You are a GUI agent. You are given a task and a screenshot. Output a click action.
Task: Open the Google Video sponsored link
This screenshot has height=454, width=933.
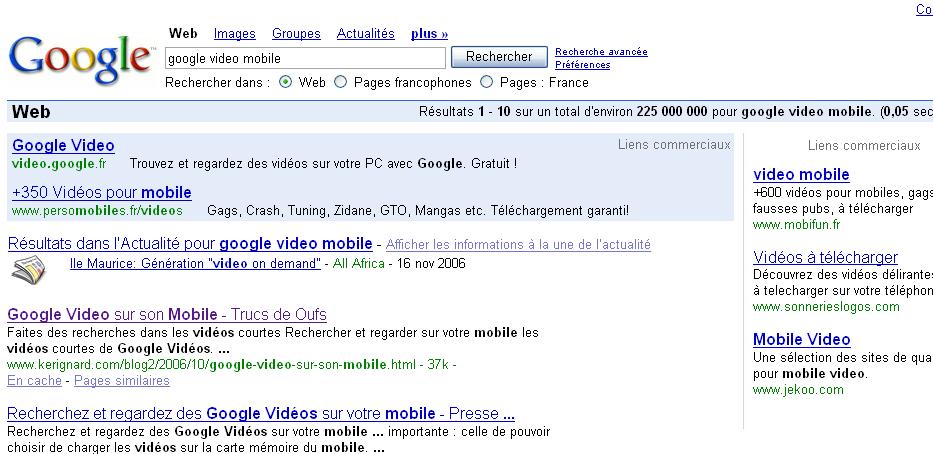click(x=63, y=145)
